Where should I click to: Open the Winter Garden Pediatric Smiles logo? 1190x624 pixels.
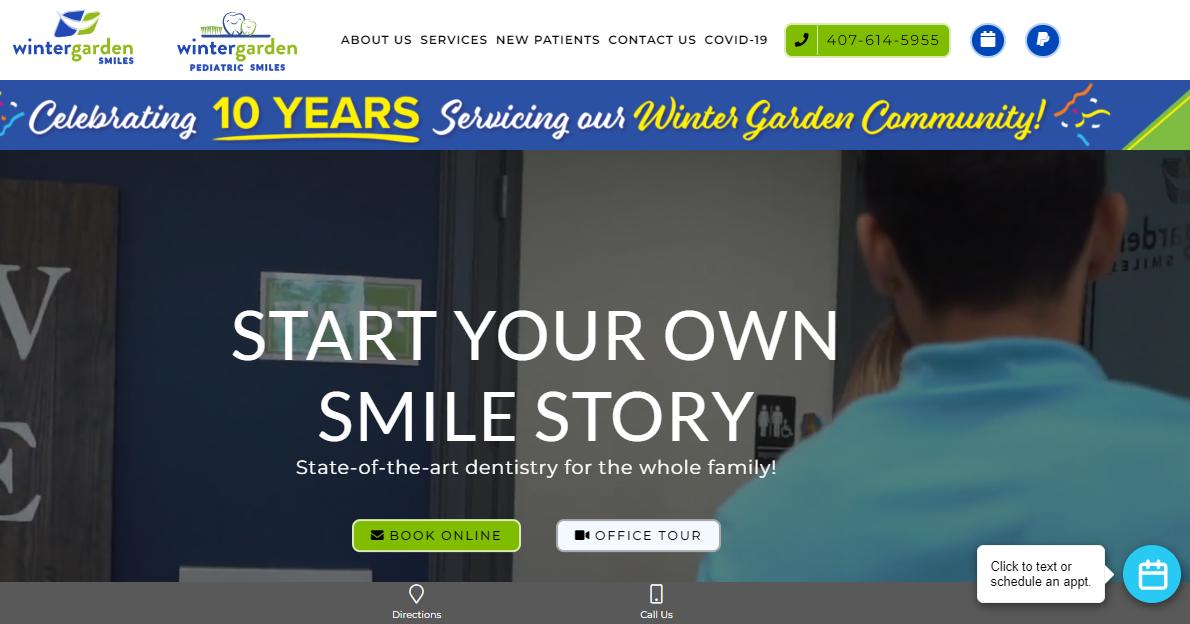pyautogui.click(x=237, y=42)
